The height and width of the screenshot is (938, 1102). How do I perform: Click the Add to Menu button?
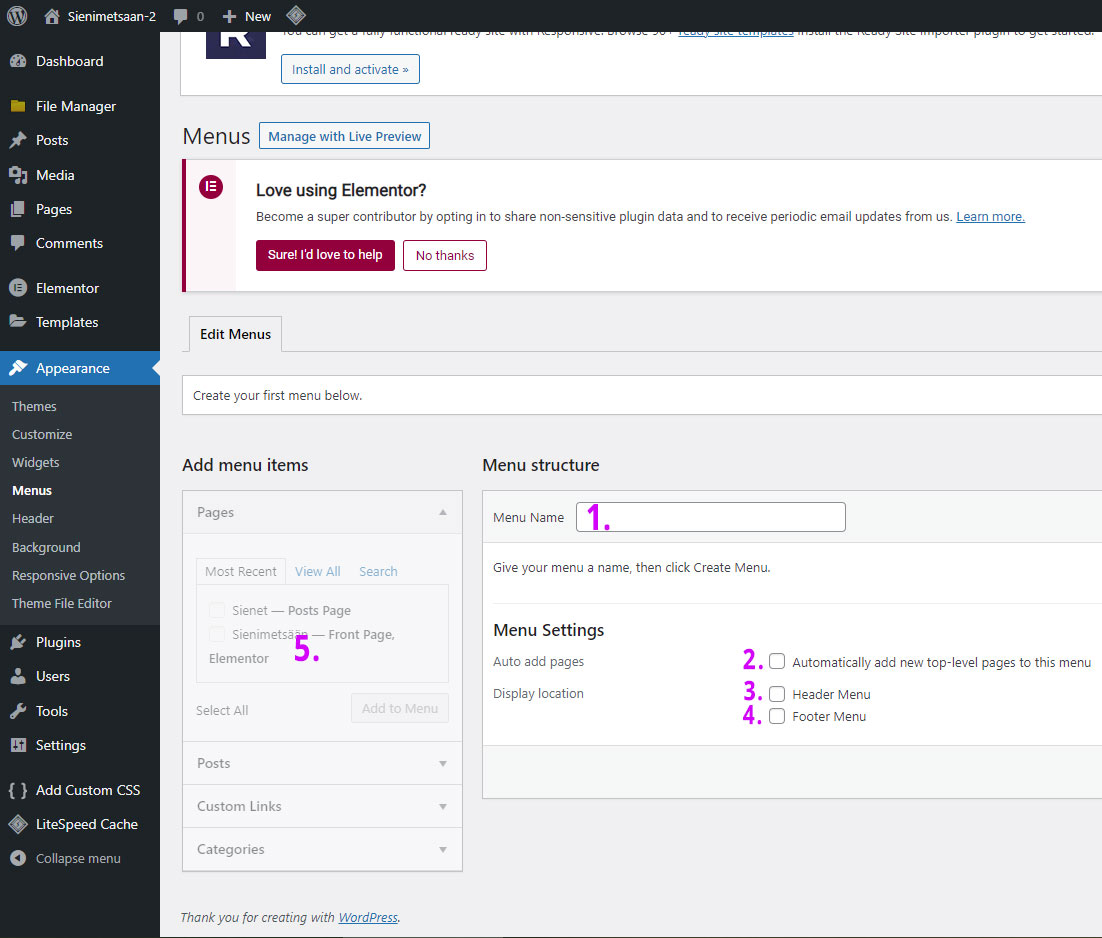click(400, 708)
